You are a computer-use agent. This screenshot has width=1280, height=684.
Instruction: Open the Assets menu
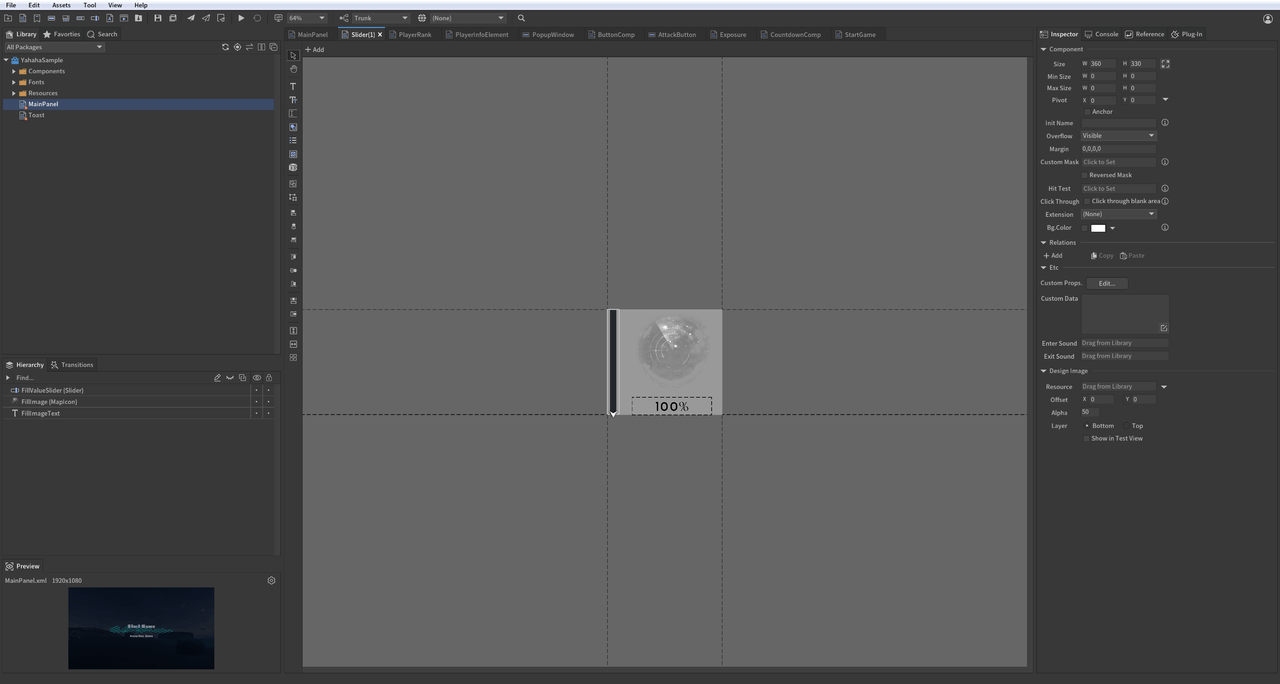[x=61, y=5]
